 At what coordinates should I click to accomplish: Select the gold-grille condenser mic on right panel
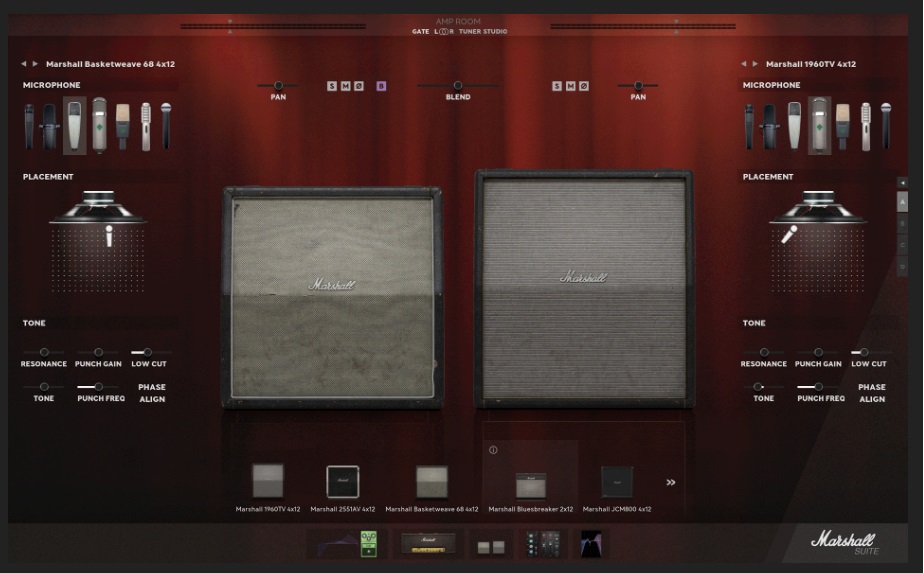tap(843, 126)
